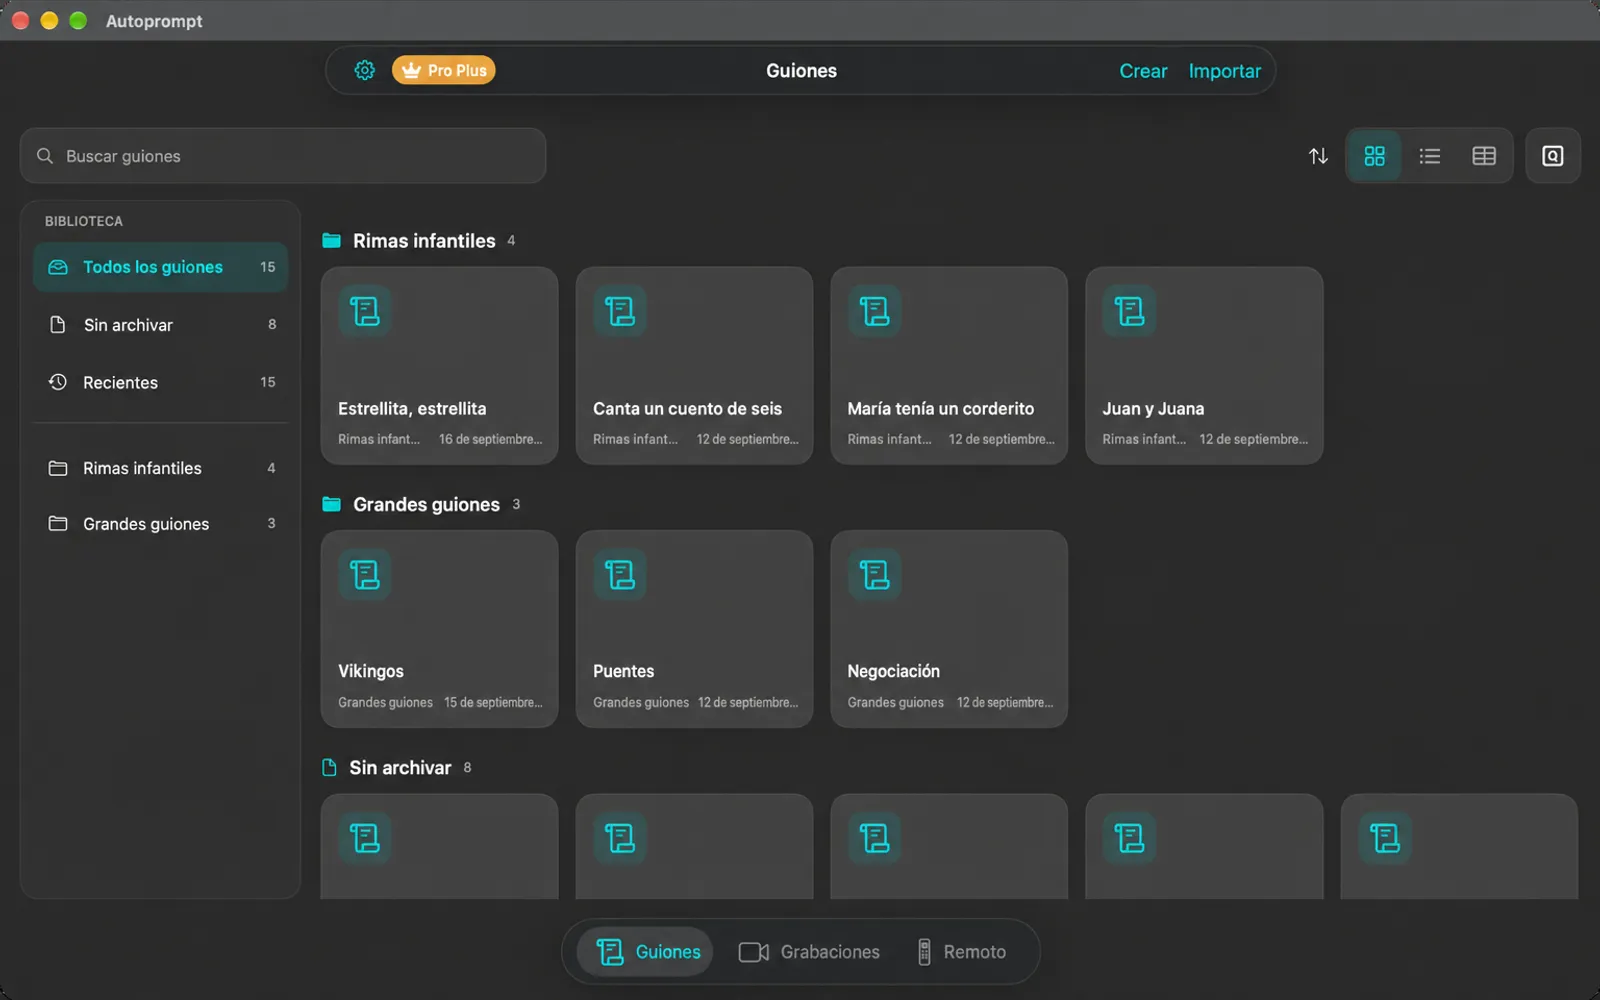This screenshot has width=1600, height=1000.
Task: Focus the Buscar guiones search field
Action: tap(283, 156)
